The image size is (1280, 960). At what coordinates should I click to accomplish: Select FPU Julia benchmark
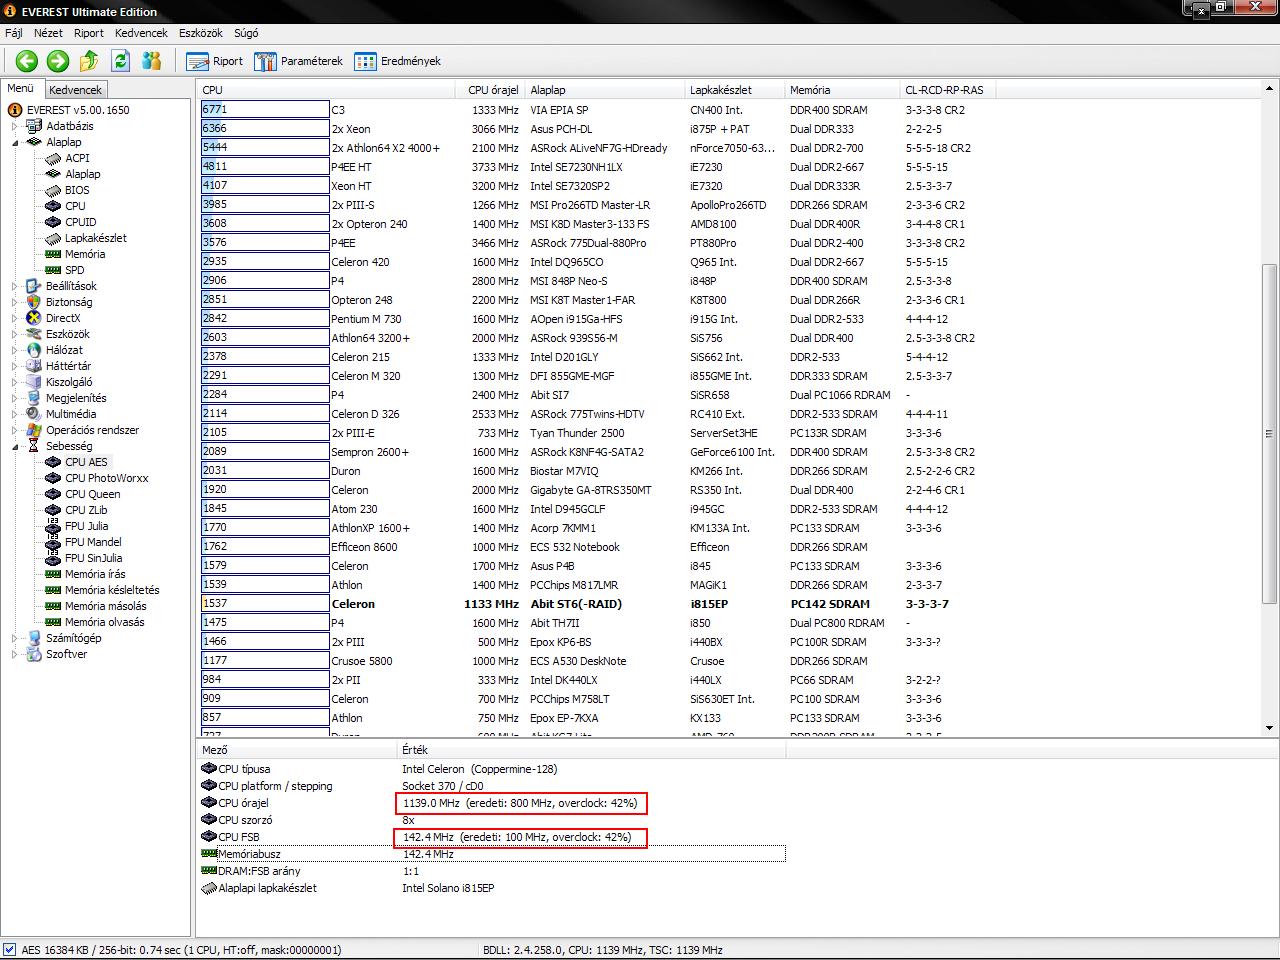[x=77, y=526]
